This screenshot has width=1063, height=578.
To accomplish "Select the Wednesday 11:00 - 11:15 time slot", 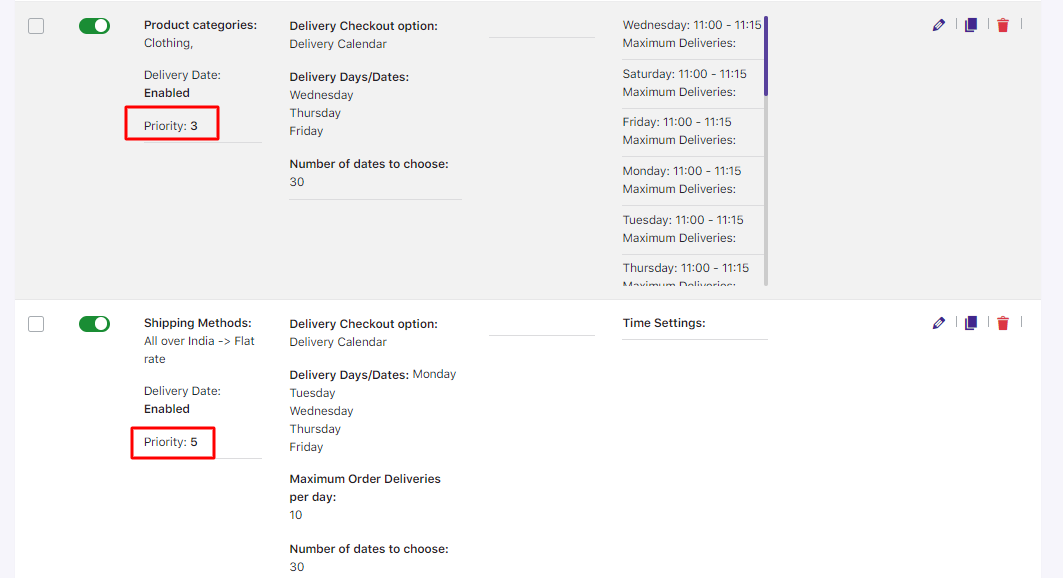I will tap(691, 25).
